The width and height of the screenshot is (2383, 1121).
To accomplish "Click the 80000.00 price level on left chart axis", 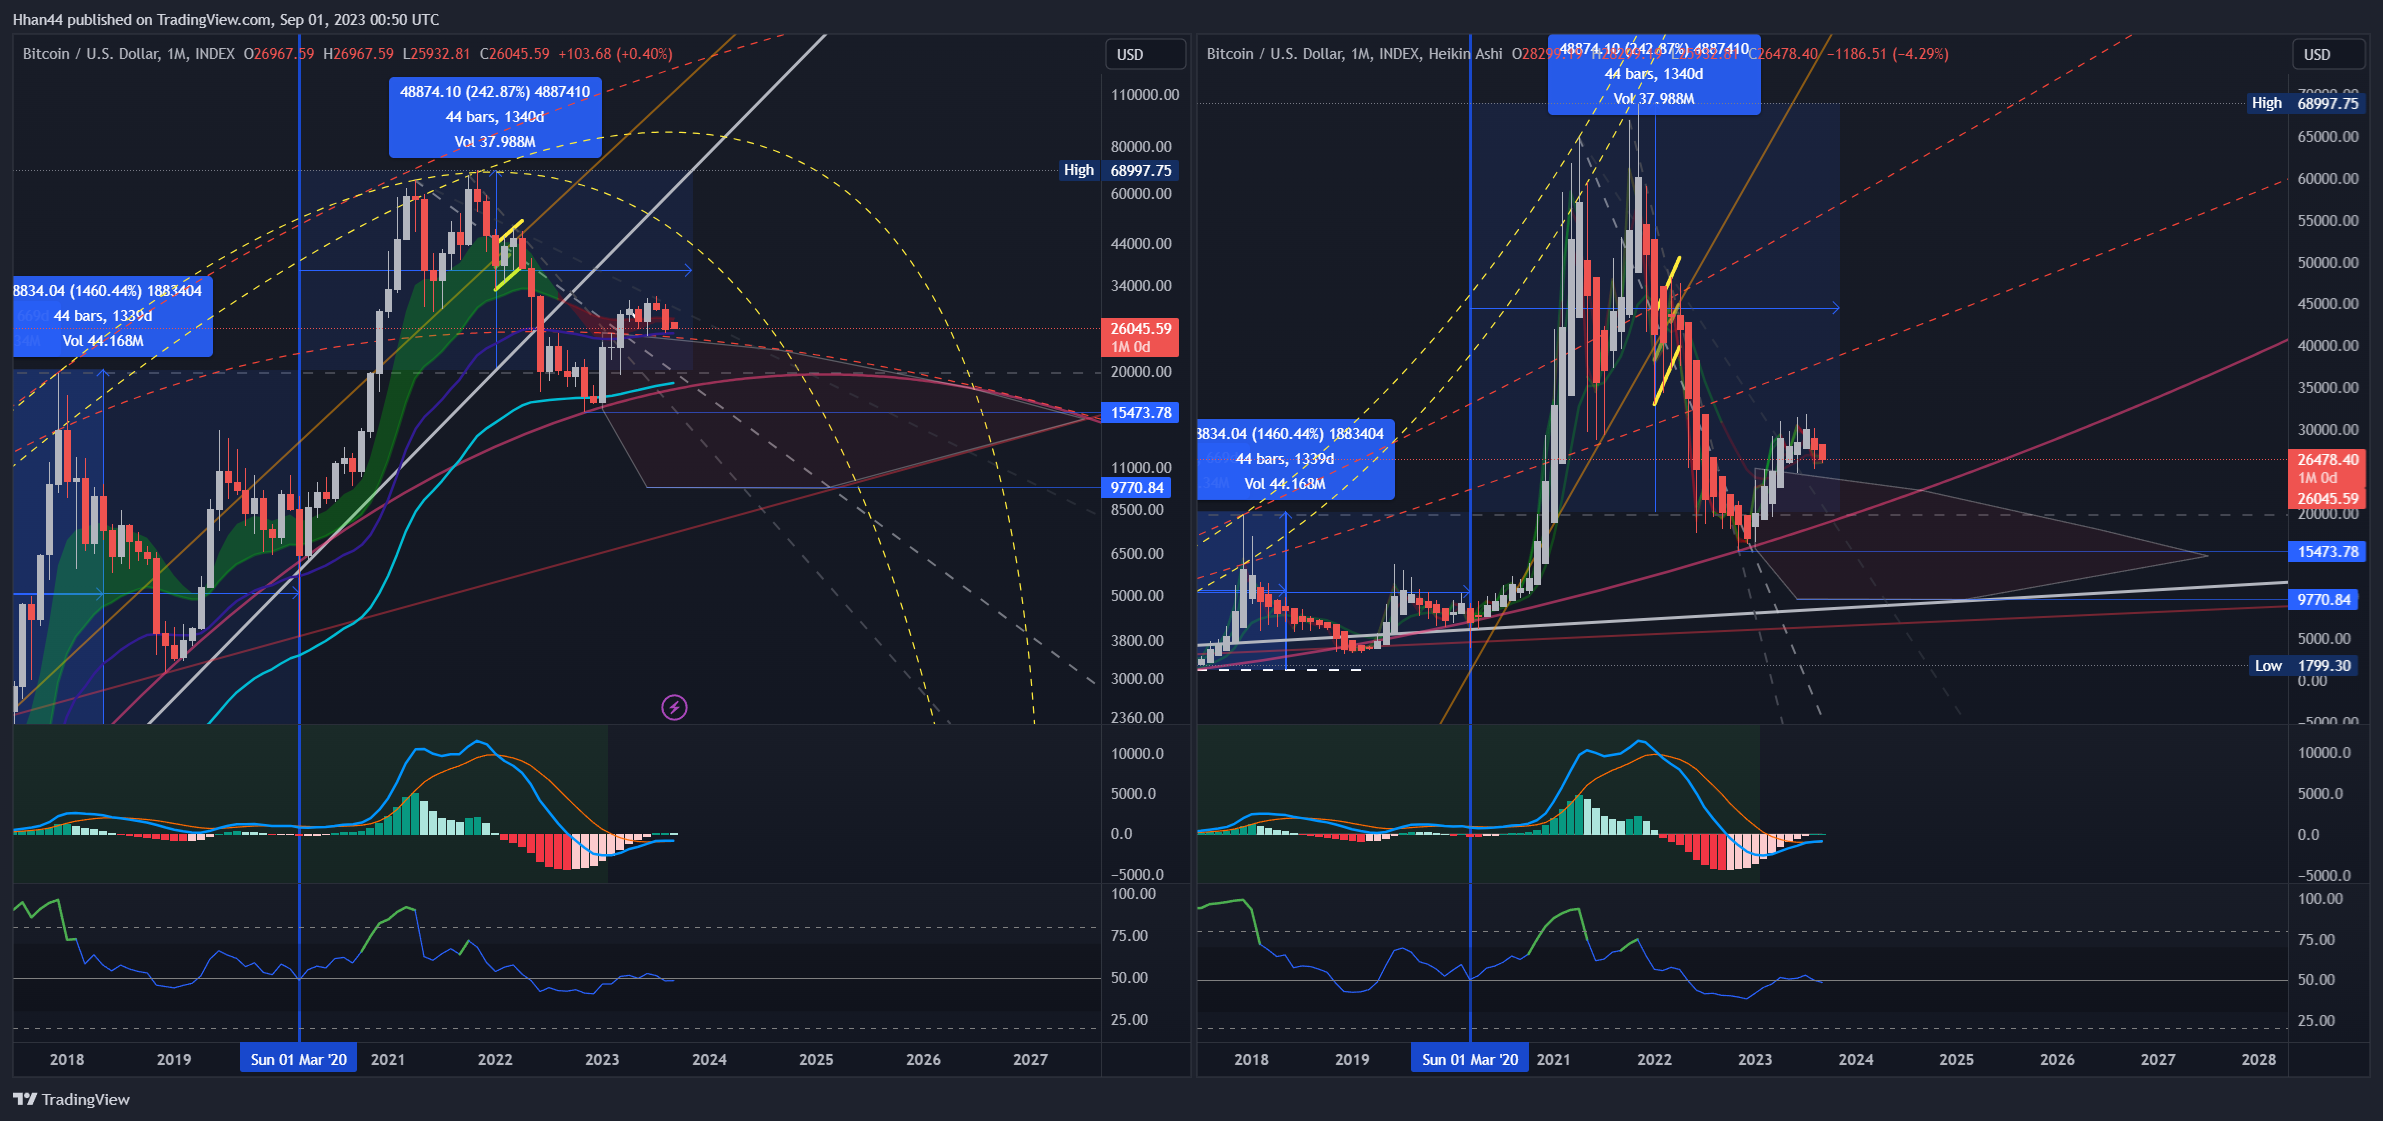I will (x=1141, y=146).
